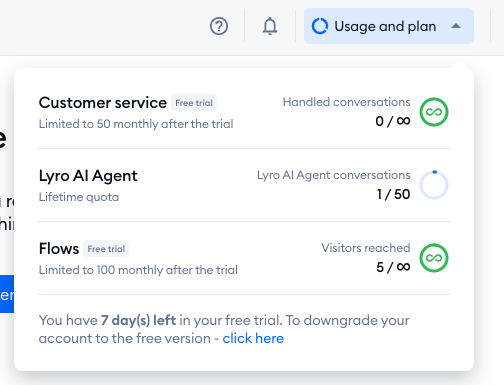
Task: Click the infinity icon for Visitors reached
Action: click(x=434, y=258)
